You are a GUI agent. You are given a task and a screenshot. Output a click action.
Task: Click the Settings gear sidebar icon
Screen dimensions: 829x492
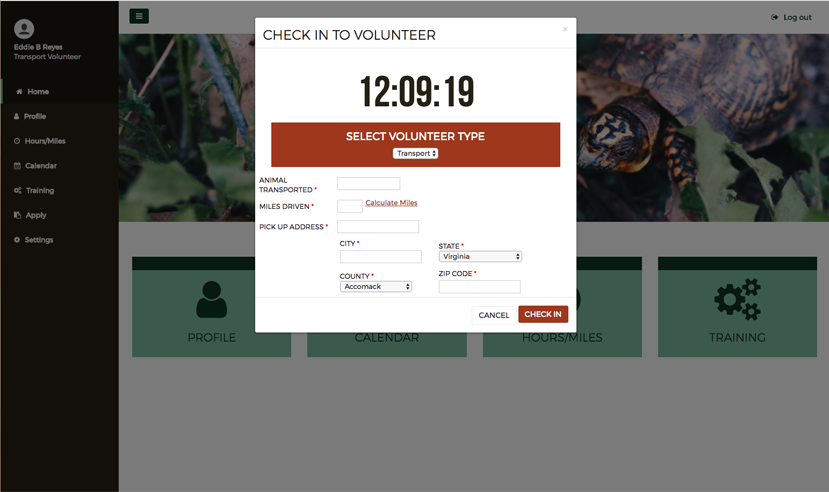tap(17, 240)
